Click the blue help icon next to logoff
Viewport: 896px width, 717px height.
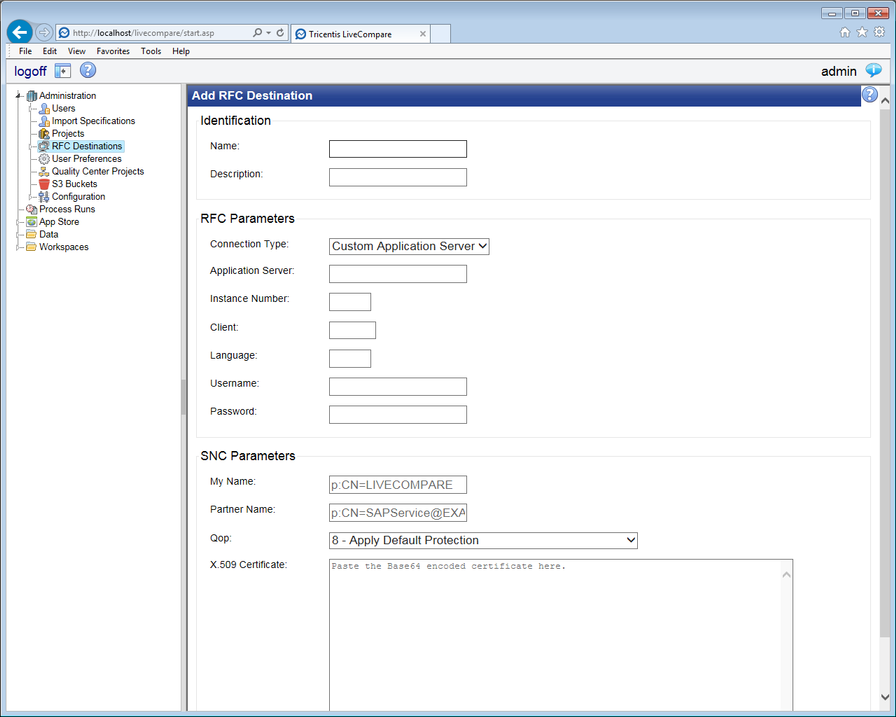88,70
